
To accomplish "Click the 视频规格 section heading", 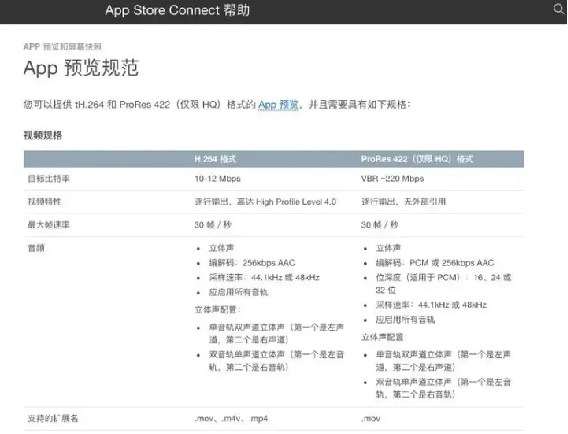I will coord(43,135).
